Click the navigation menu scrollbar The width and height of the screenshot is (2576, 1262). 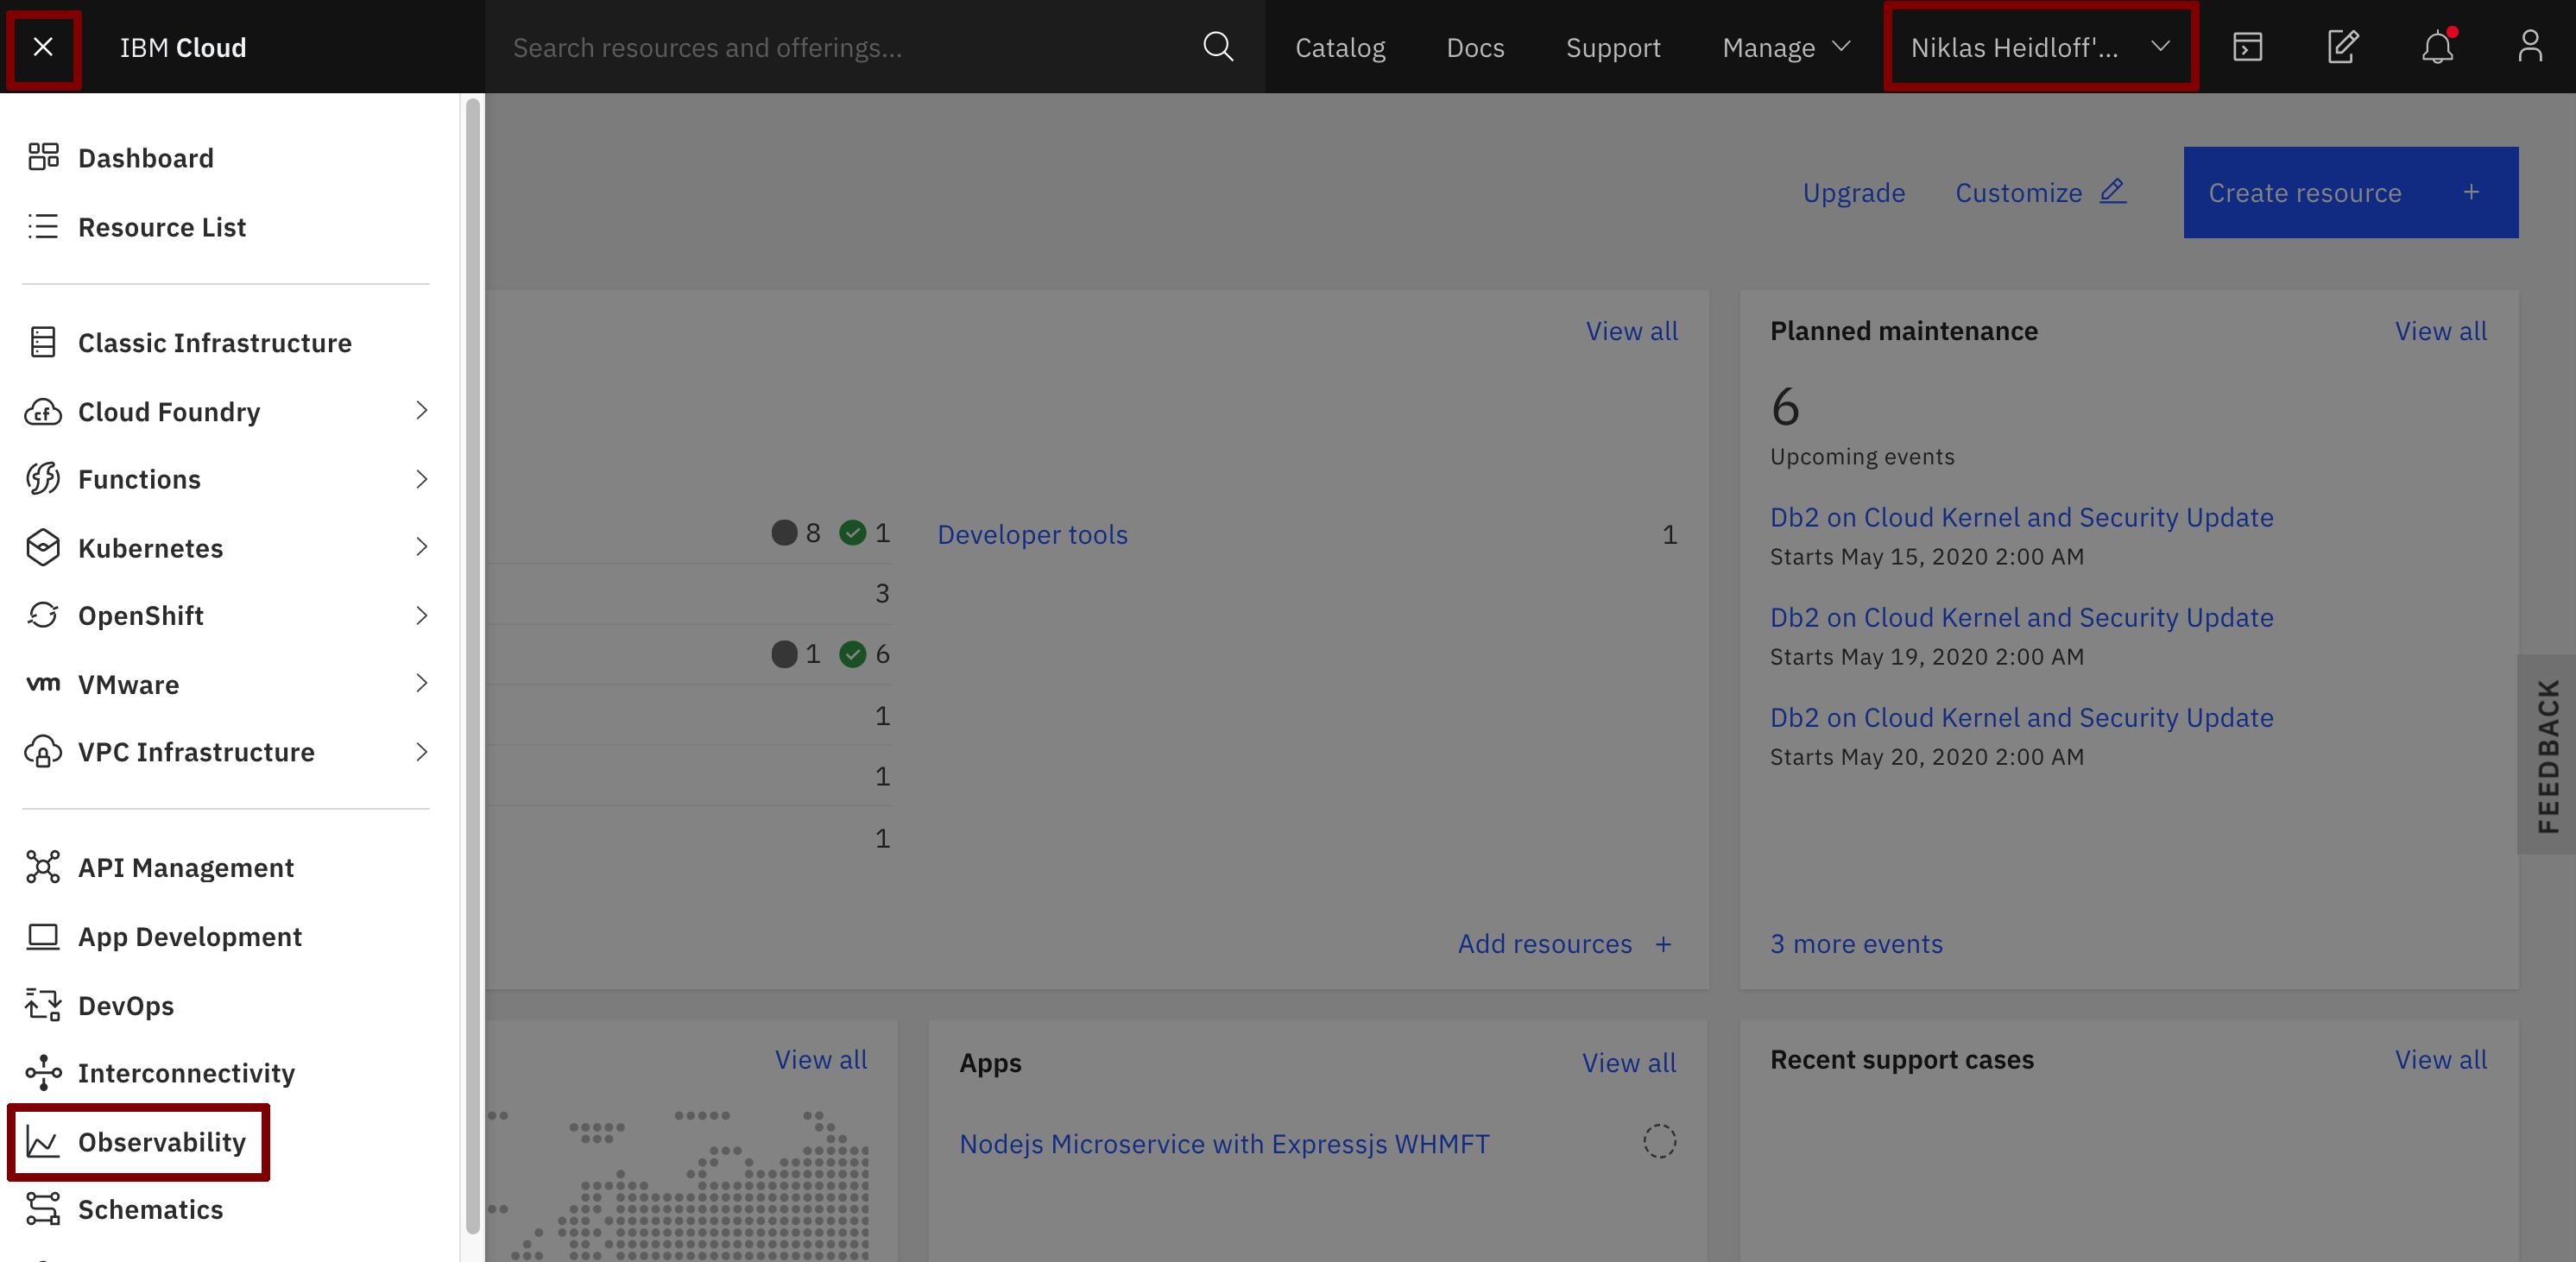(x=473, y=665)
